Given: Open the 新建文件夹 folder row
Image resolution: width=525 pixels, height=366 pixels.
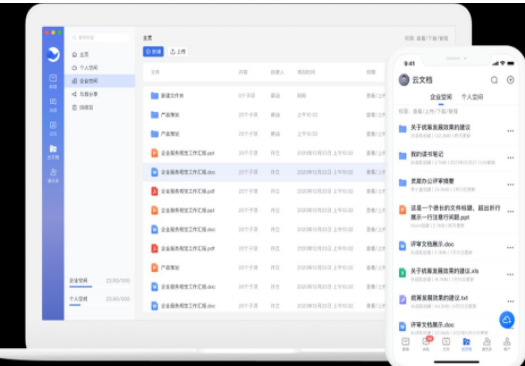Looking at the screenshot, I should coord(264,96).
